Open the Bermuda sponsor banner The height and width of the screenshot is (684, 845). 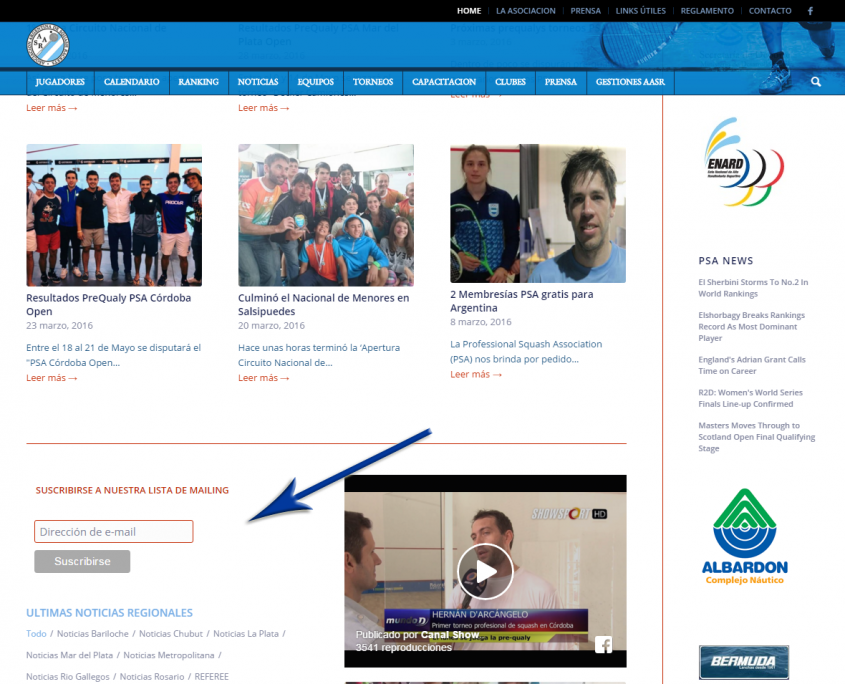pyautogui.click(x=744, y=662)
